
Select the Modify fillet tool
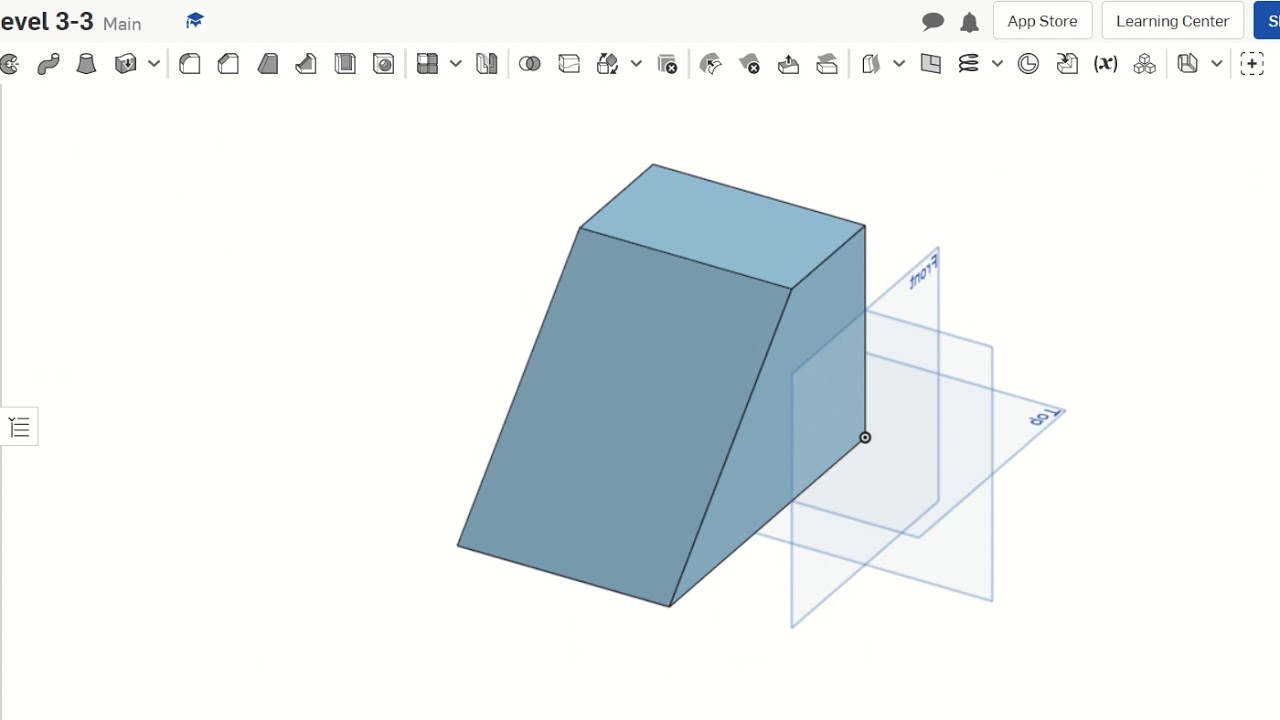(x=711, y=64)
